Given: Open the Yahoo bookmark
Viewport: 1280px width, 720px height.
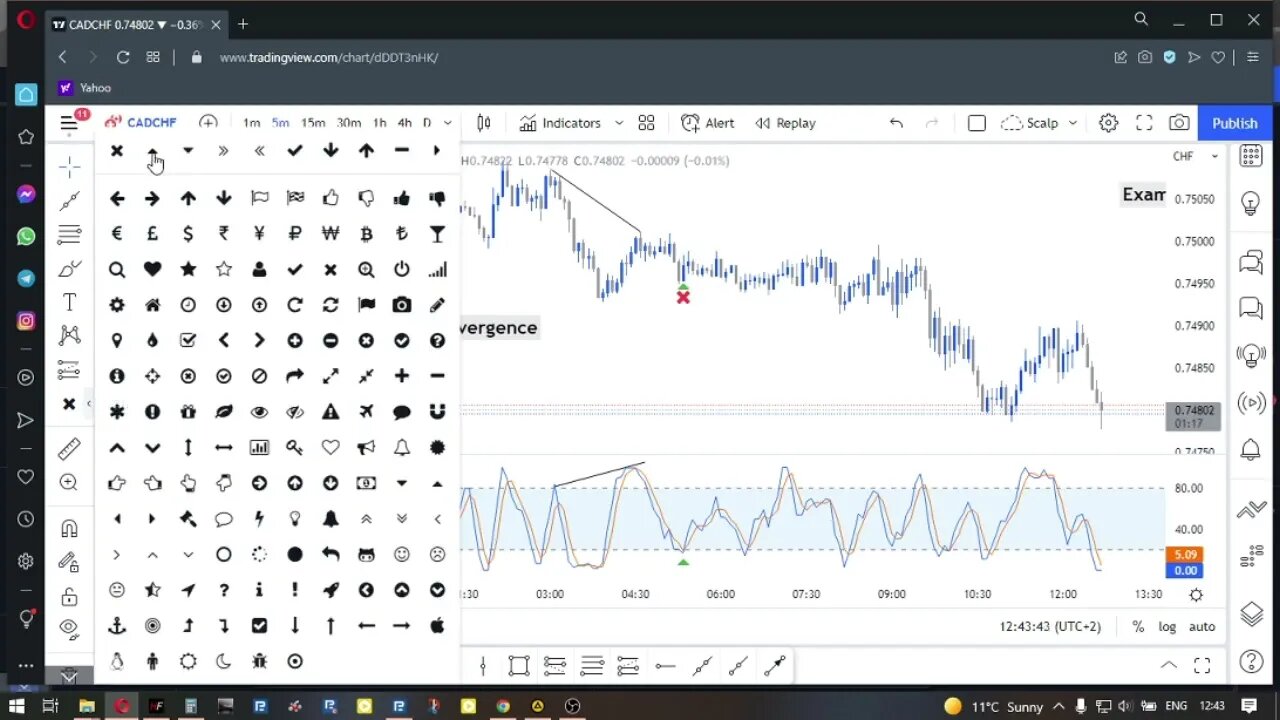Looking at the screenshot, I should (x=85, y=88).
